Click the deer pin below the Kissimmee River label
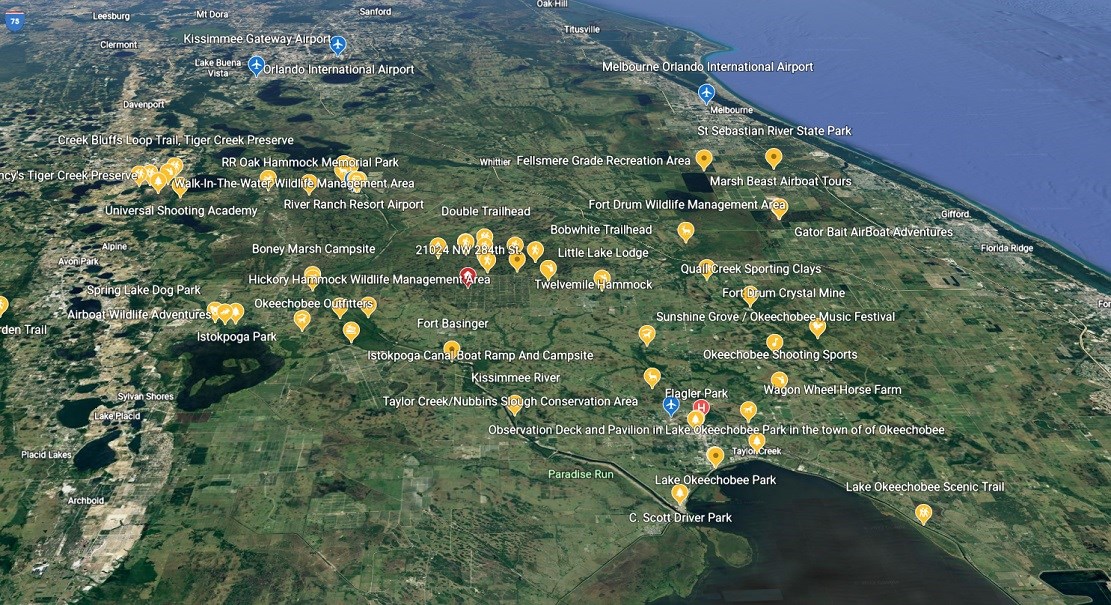Viewport: 1111px width, 605px height. pos(652,378)
